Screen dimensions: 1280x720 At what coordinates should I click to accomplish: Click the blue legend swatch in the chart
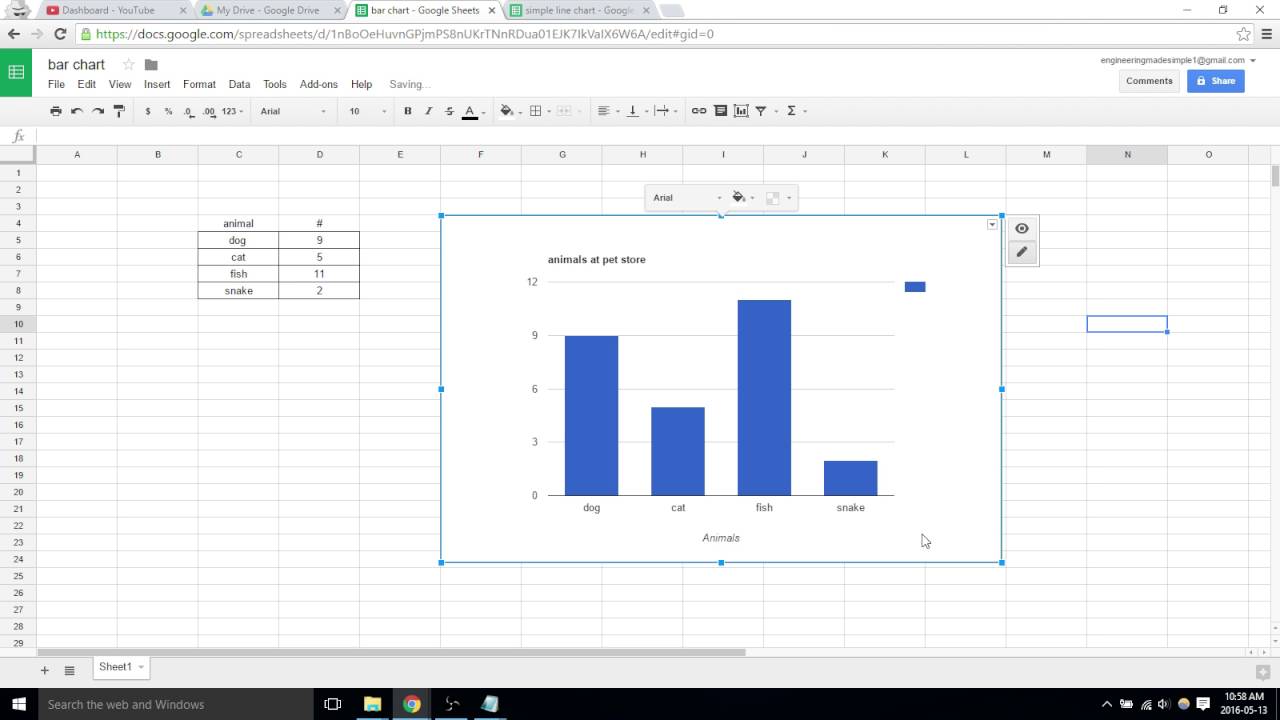[x=915, y=287]
